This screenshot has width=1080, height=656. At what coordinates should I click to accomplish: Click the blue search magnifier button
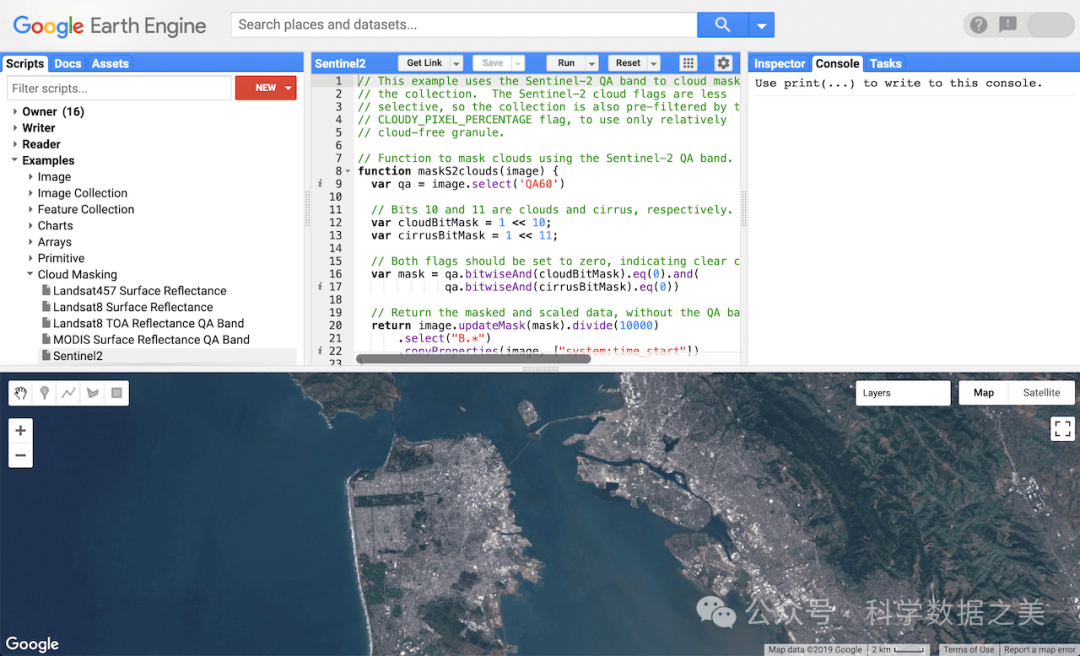[x=721, y=25]
